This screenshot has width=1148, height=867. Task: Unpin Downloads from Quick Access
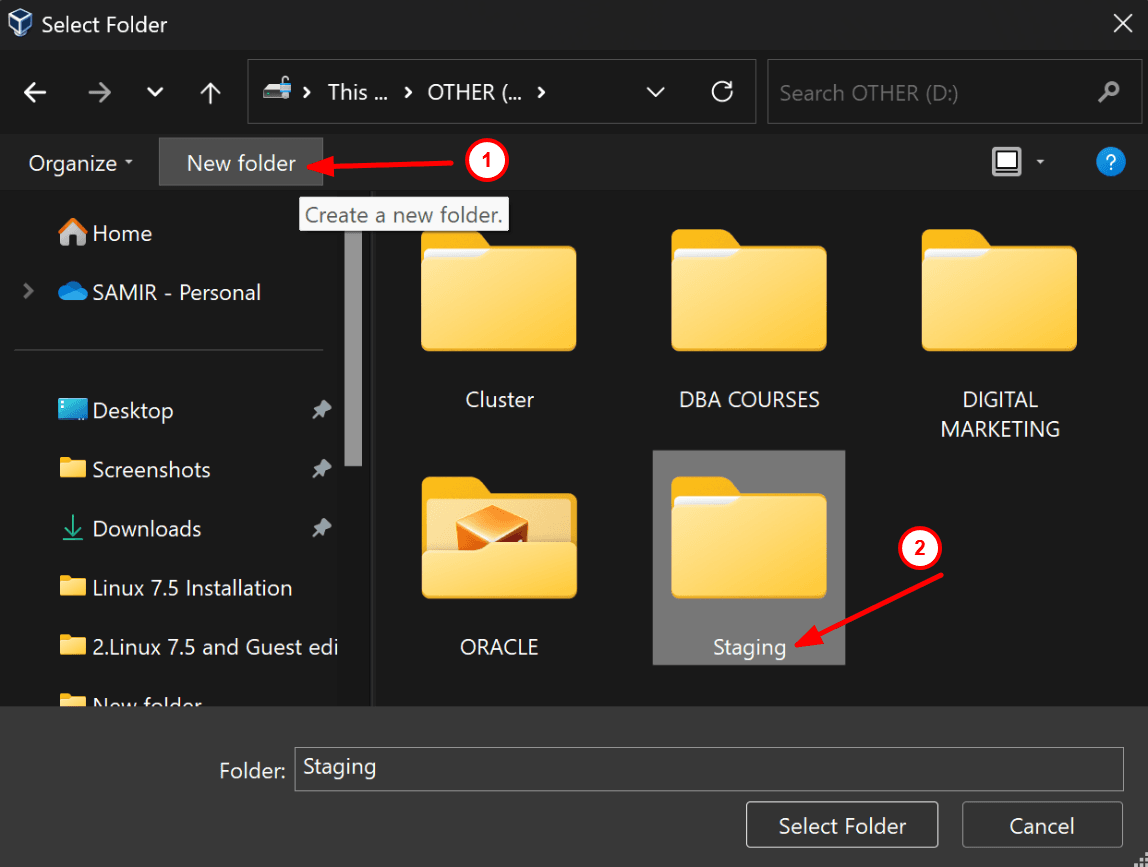click(x=321, y=528)
